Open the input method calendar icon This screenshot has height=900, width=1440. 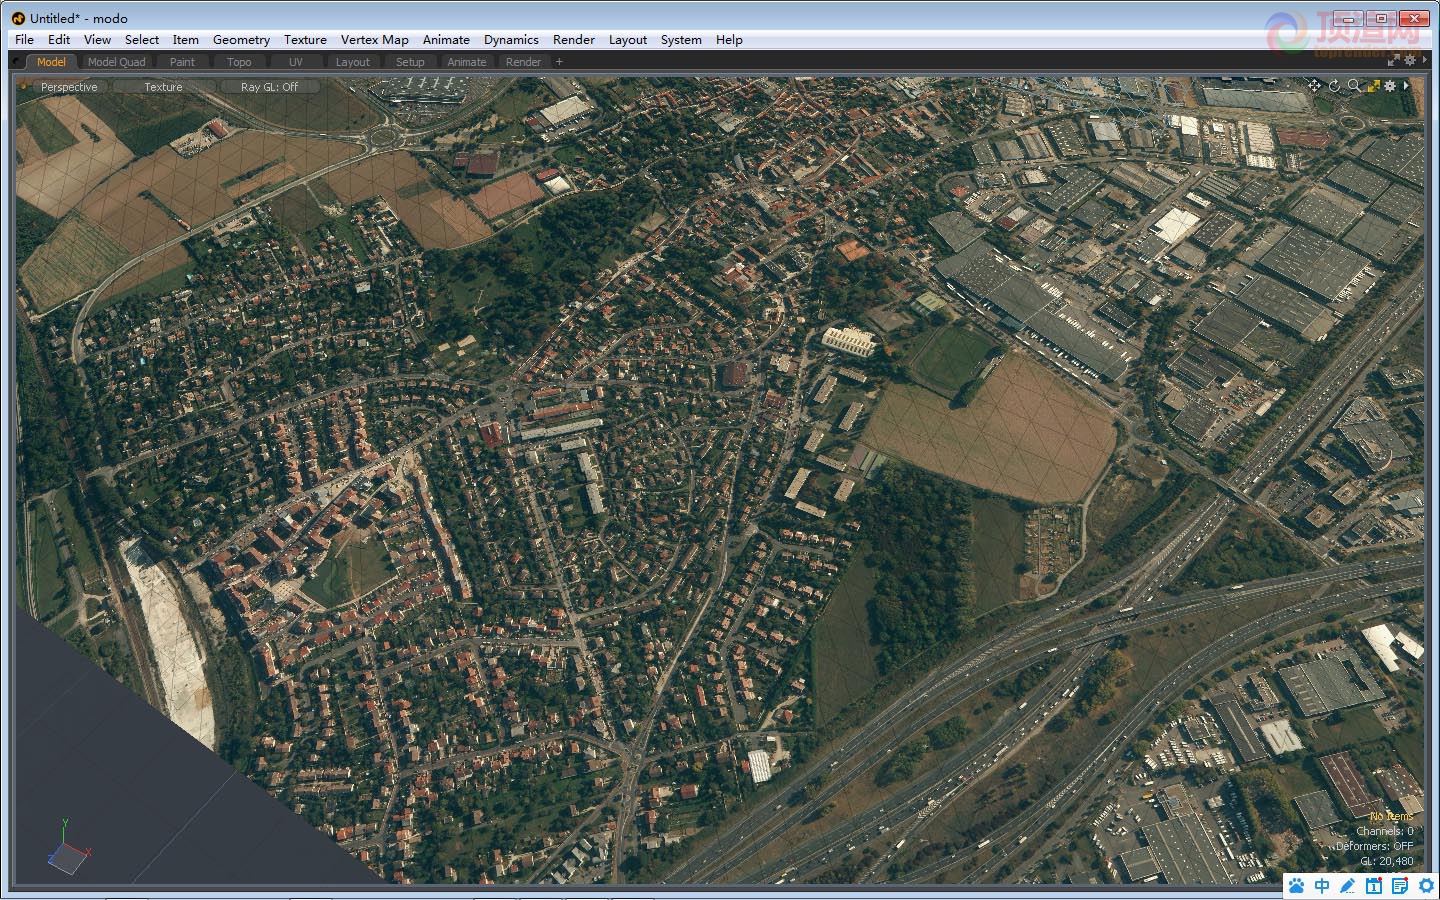tap(1374, 886)
